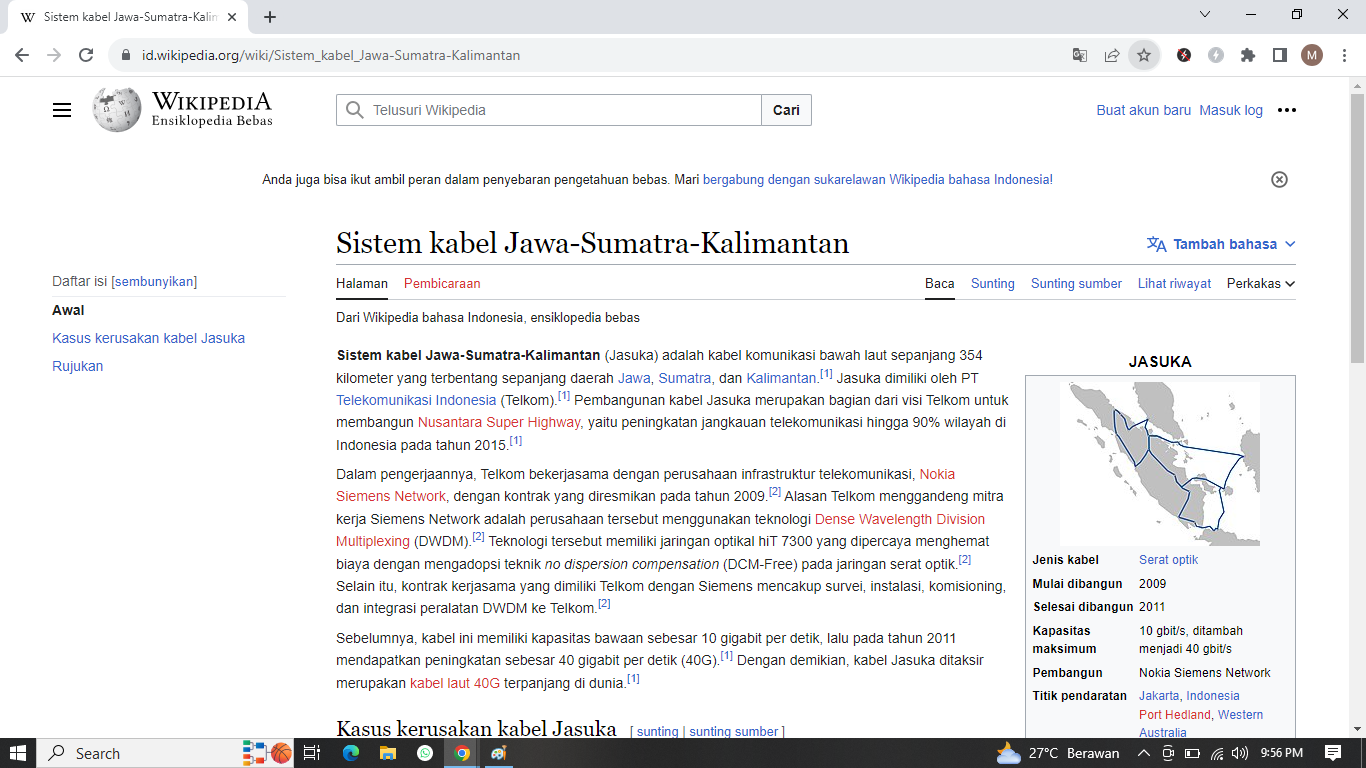Reload the page with the refresh icon
The image size is (1366, 768).
[86, 55]
